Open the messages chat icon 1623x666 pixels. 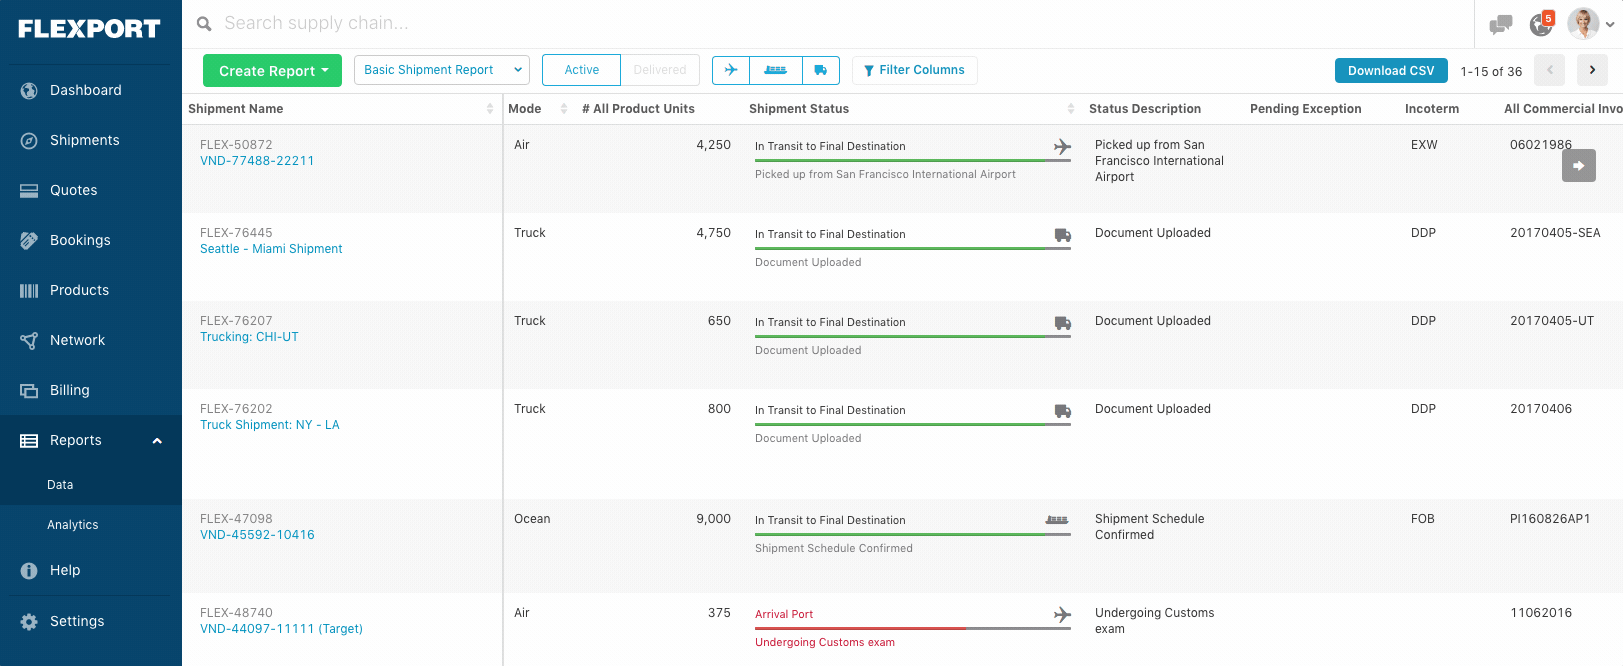1500,25
